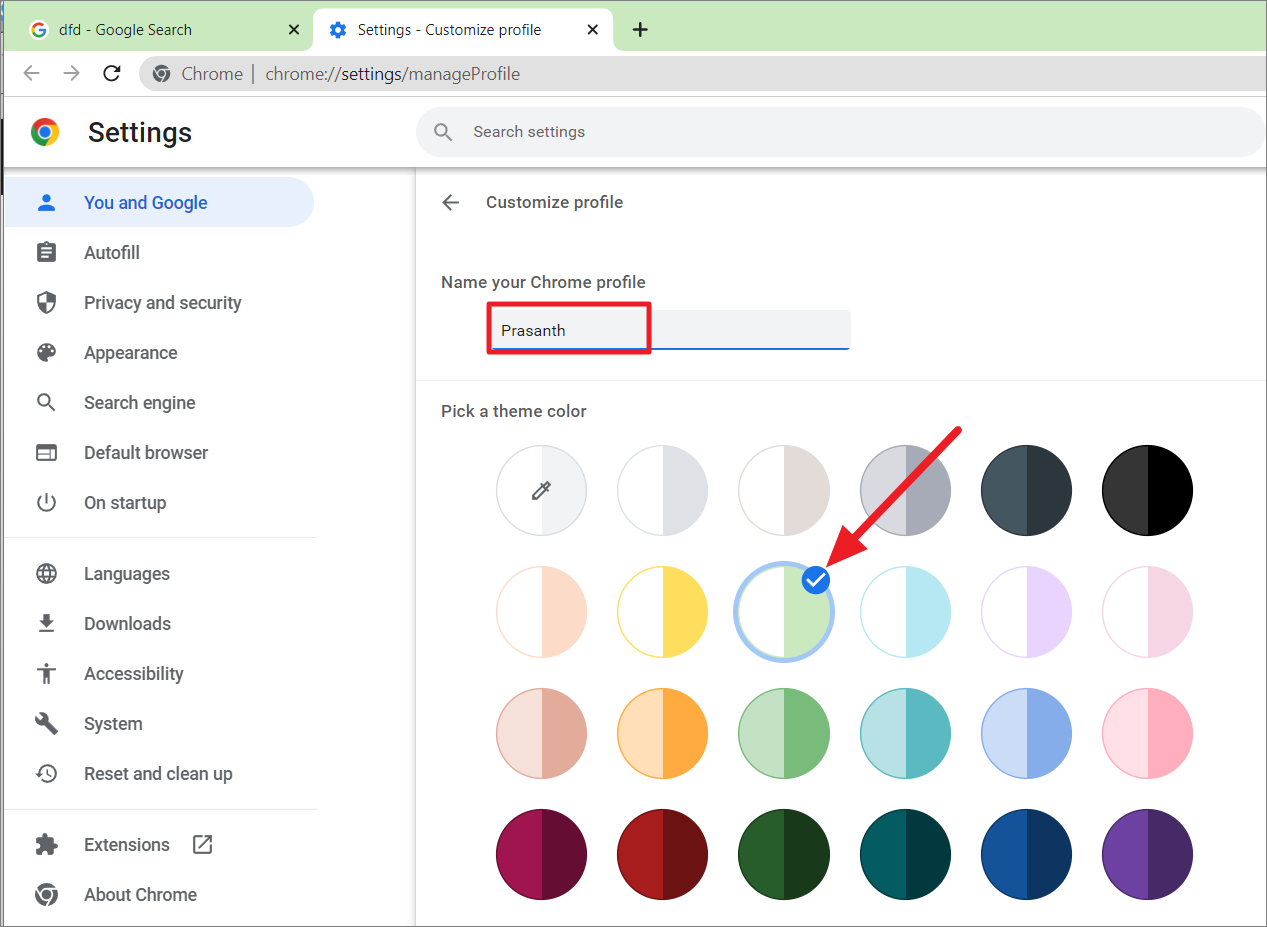Pick the navy blue theme color

[1026, 855]
